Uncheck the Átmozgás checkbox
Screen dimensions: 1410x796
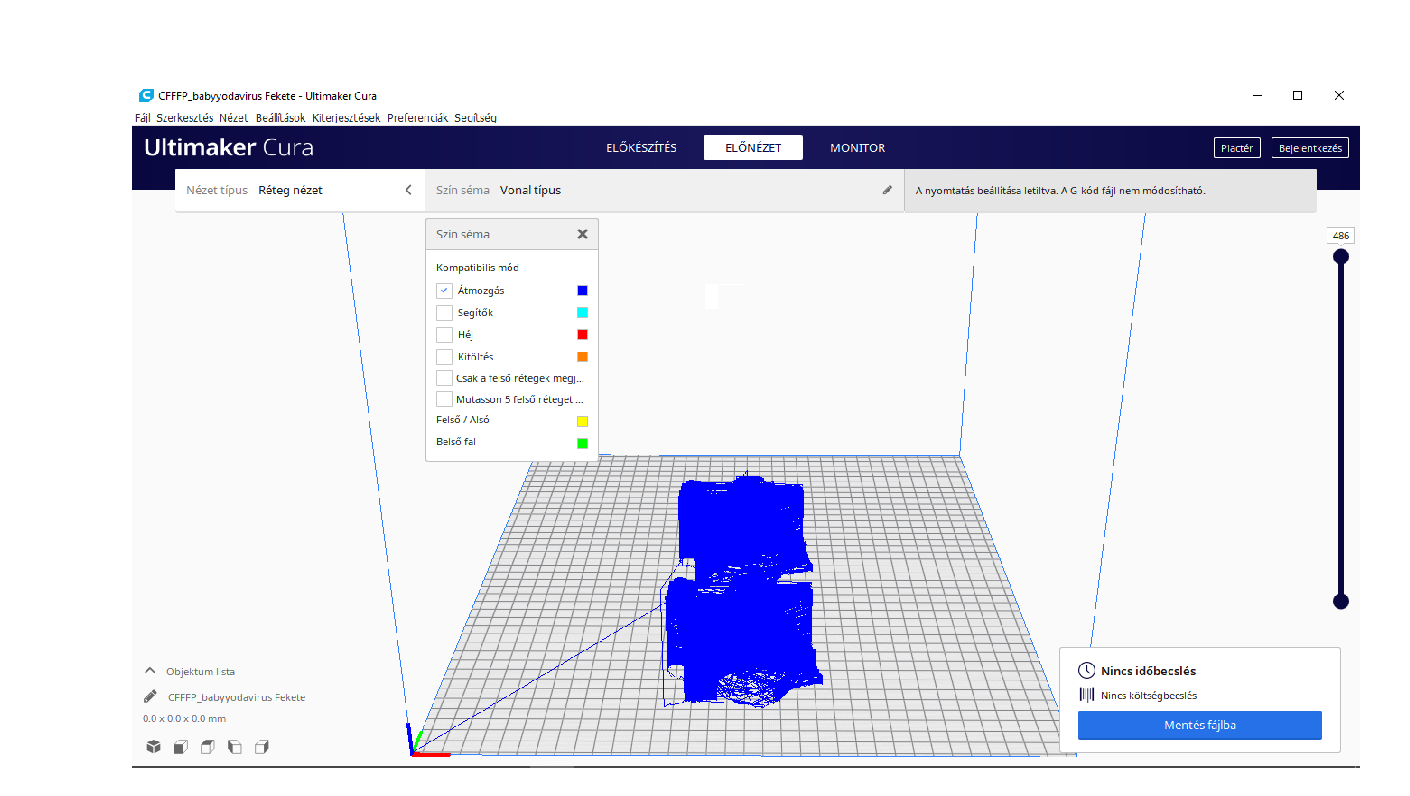(x=444, y=290)
